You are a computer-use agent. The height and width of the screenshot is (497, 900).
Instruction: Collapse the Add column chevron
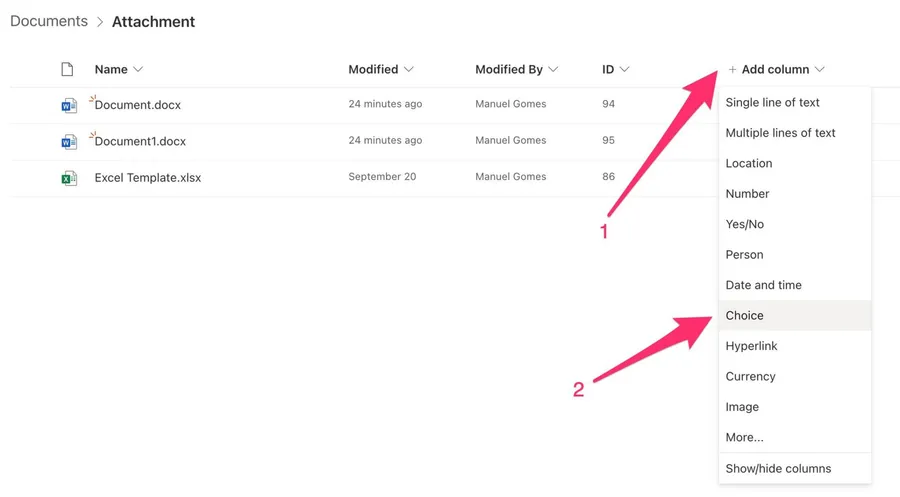click(820, 70)
